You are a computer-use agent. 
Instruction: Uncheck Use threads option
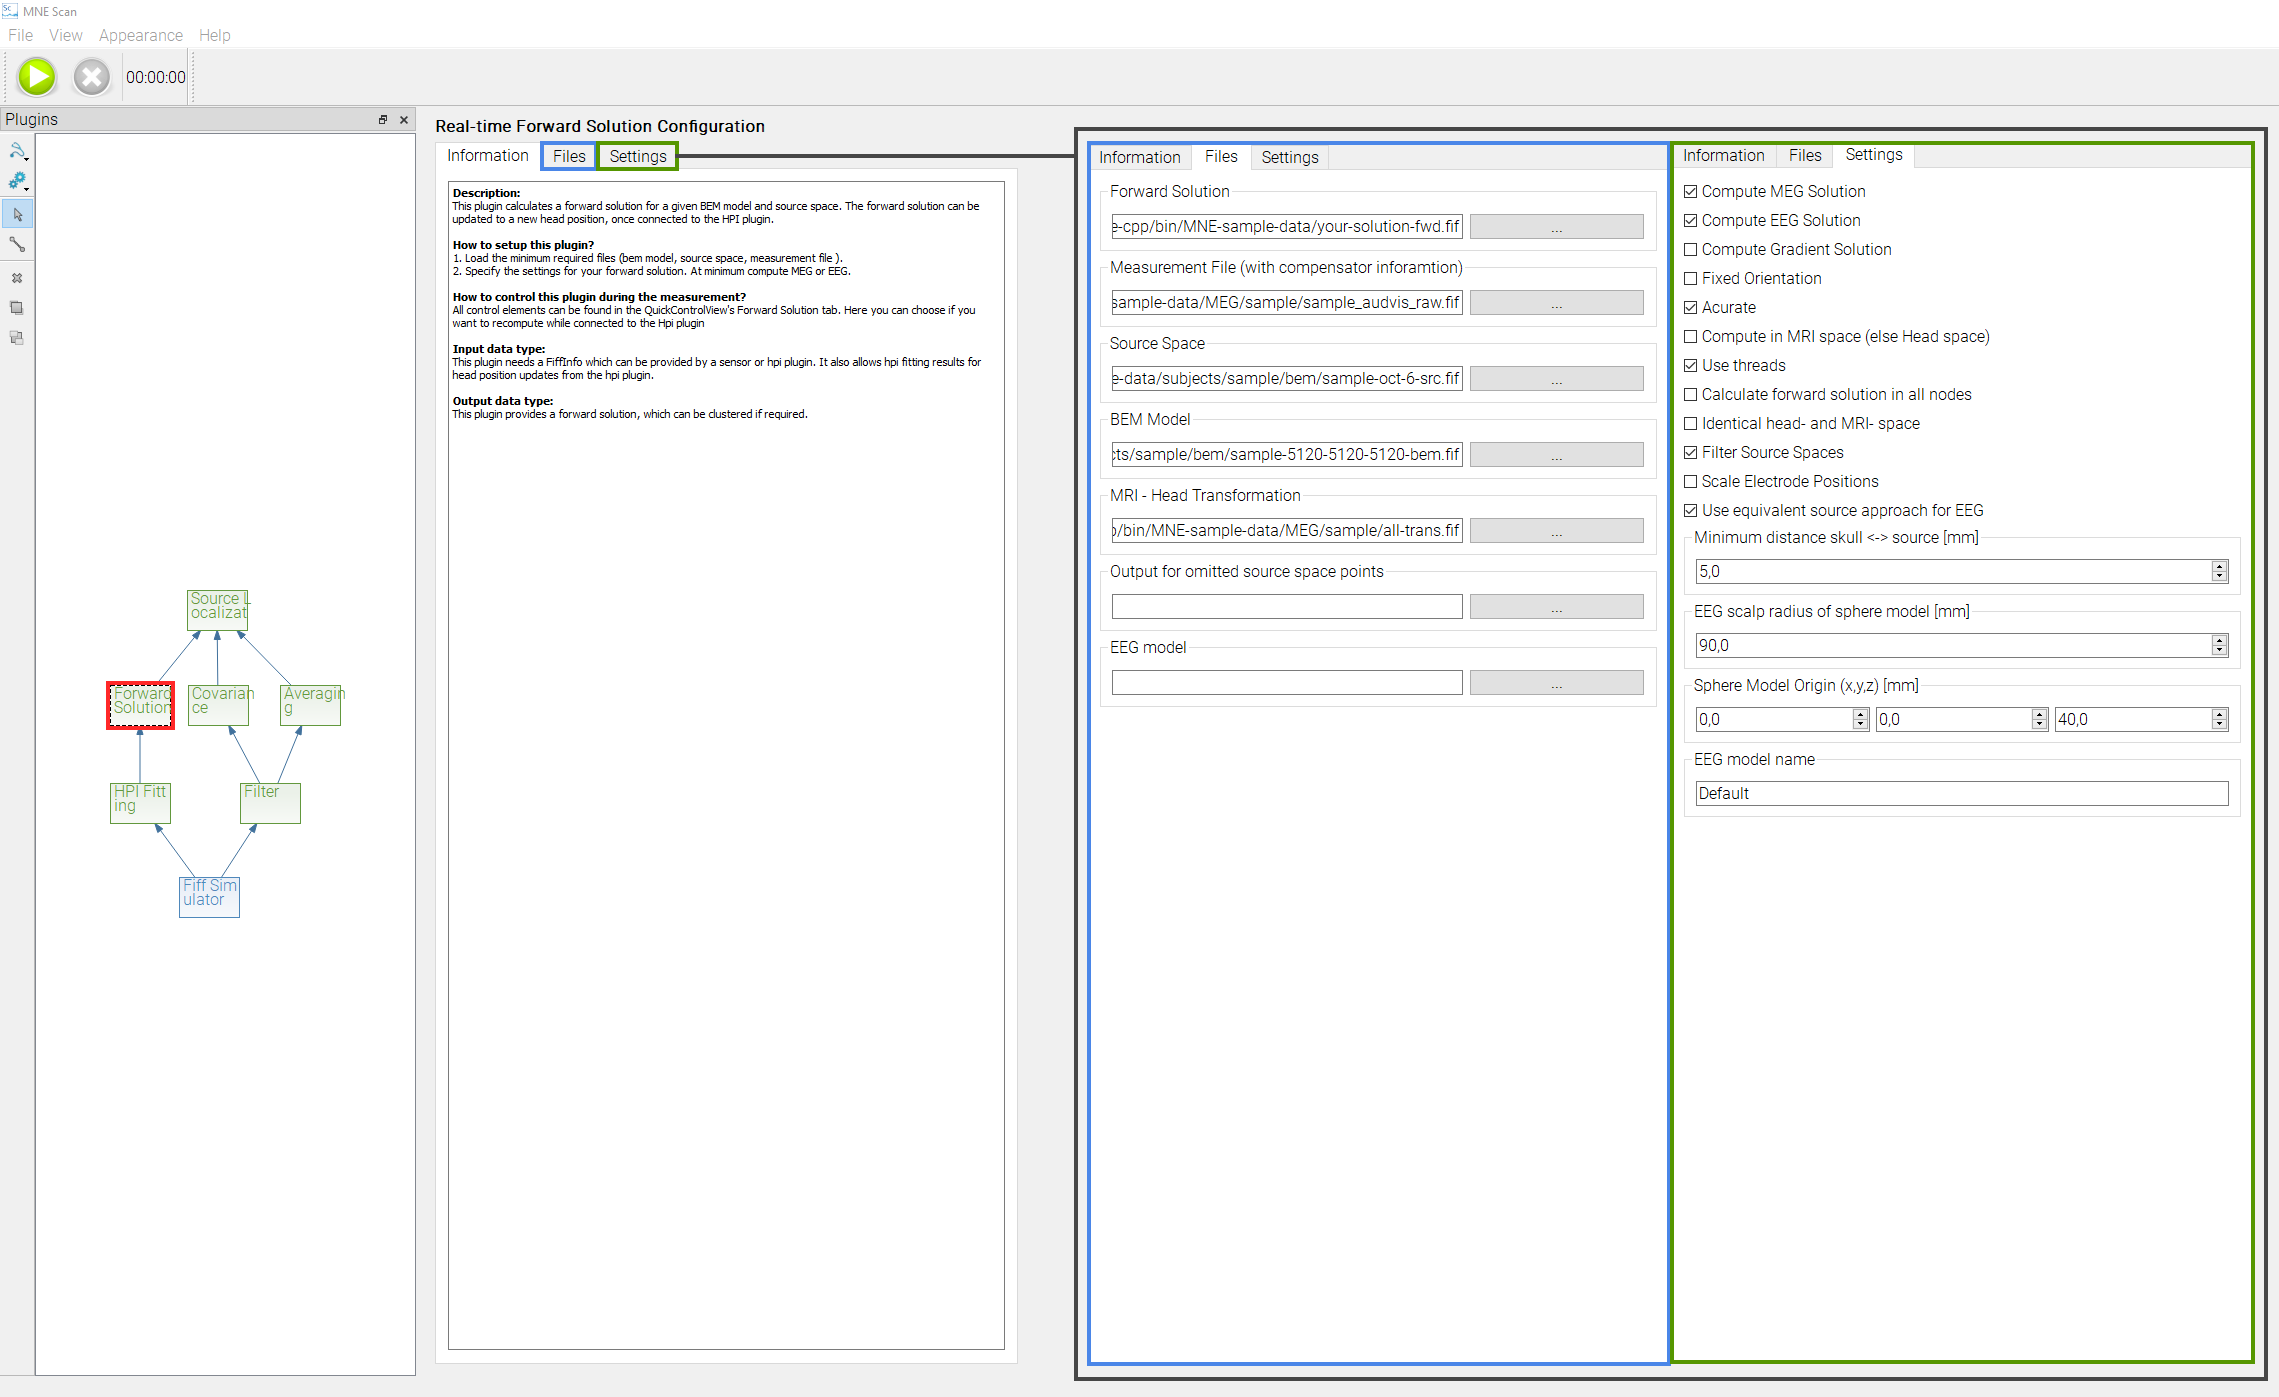[1691, 366]
